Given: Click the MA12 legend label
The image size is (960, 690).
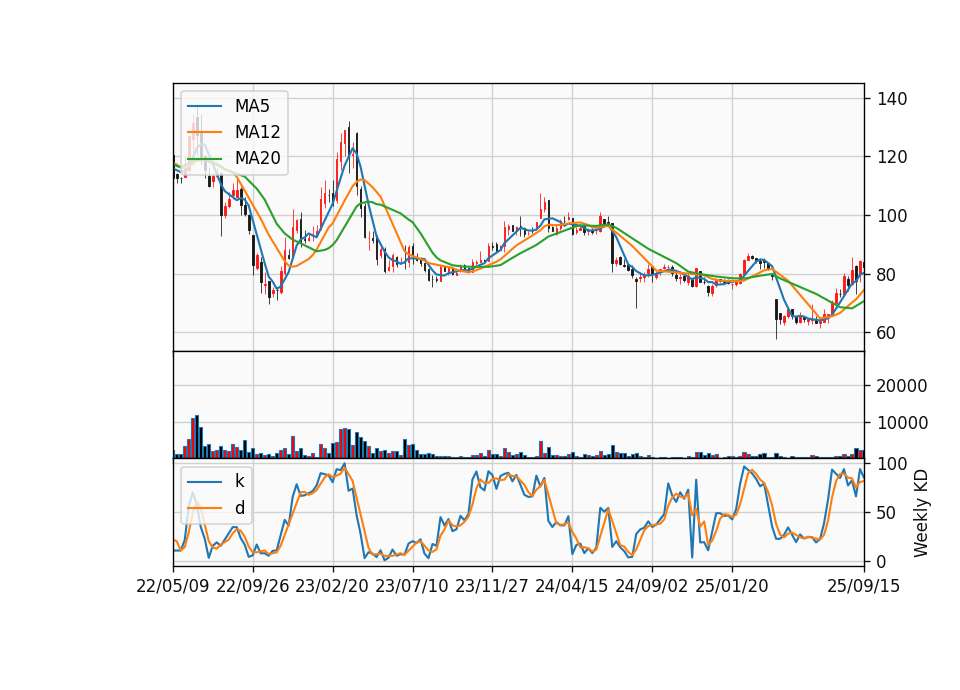Looking at the screenshot, I should coord(258,132).
